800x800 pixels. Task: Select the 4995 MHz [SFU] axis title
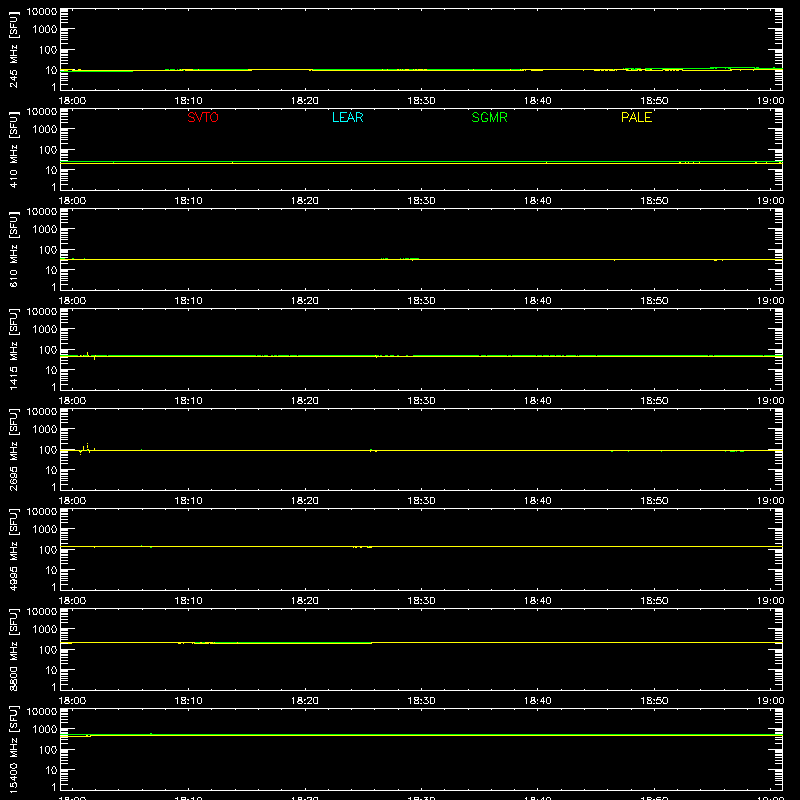tap(13, 549)
